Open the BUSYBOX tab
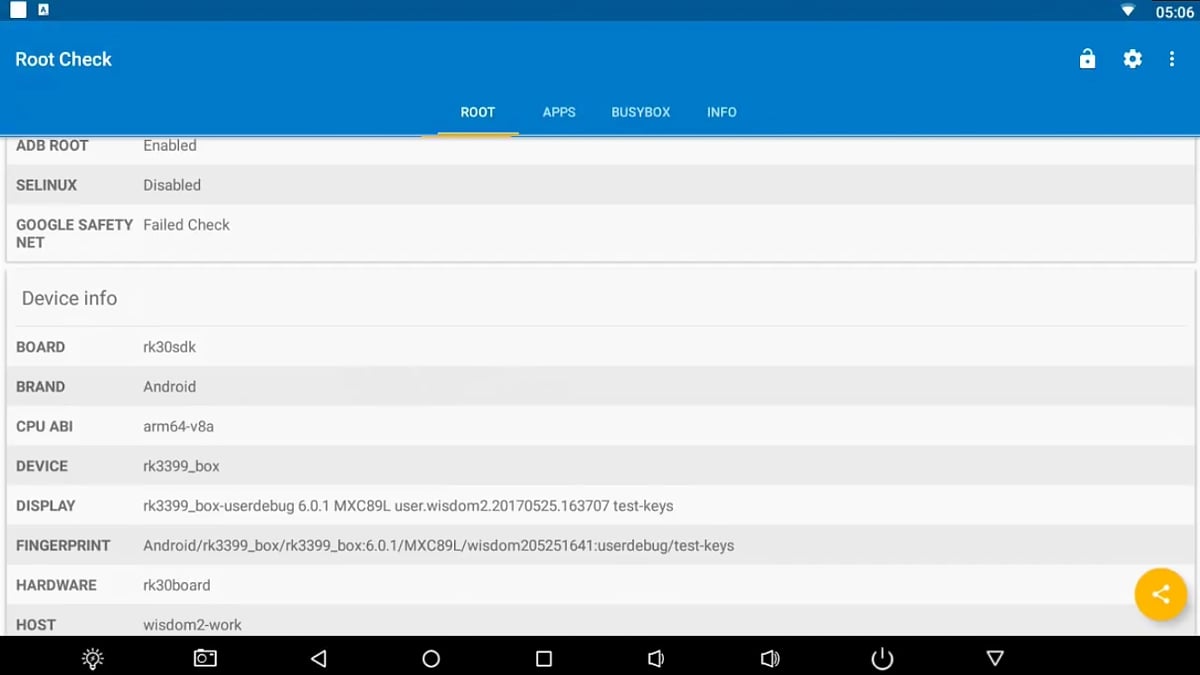This screenshot has width=1200, height=675. [x=641, y=112]
